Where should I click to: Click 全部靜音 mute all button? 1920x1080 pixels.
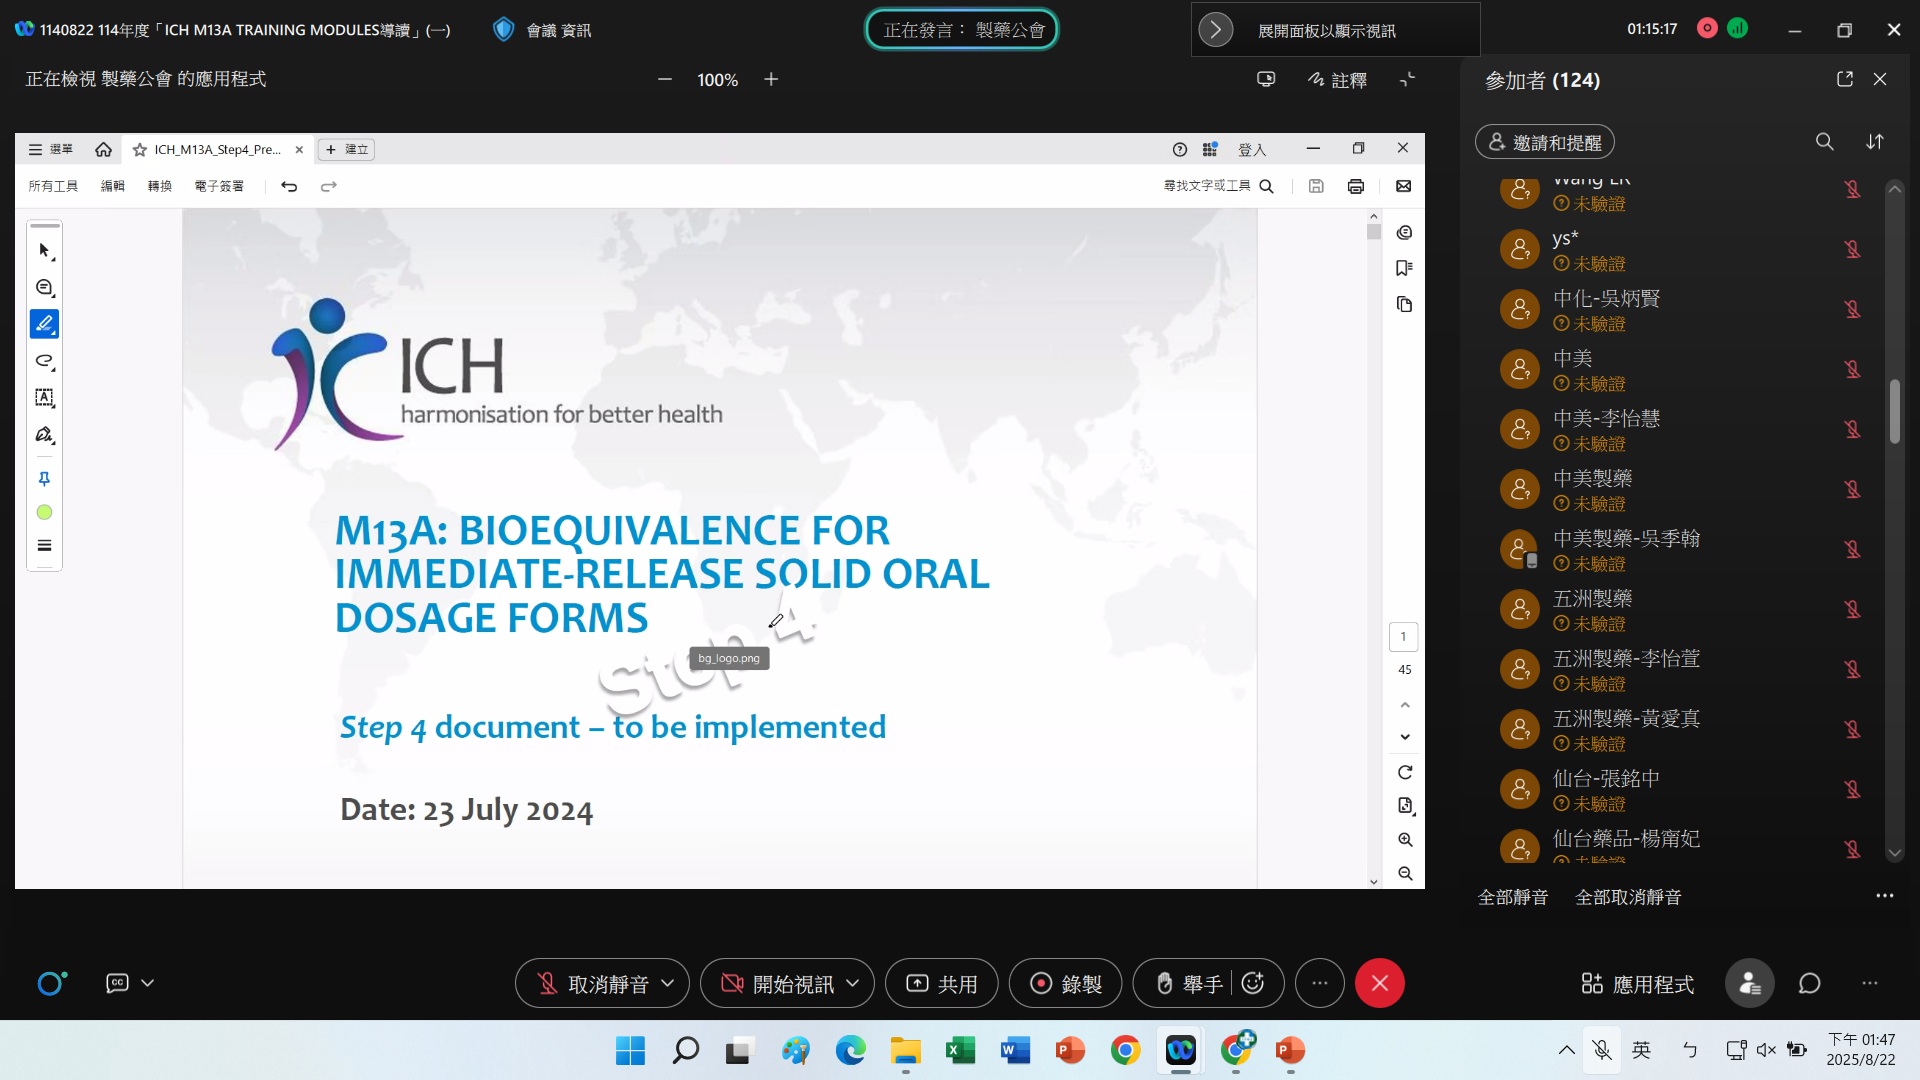point(1512,897)
